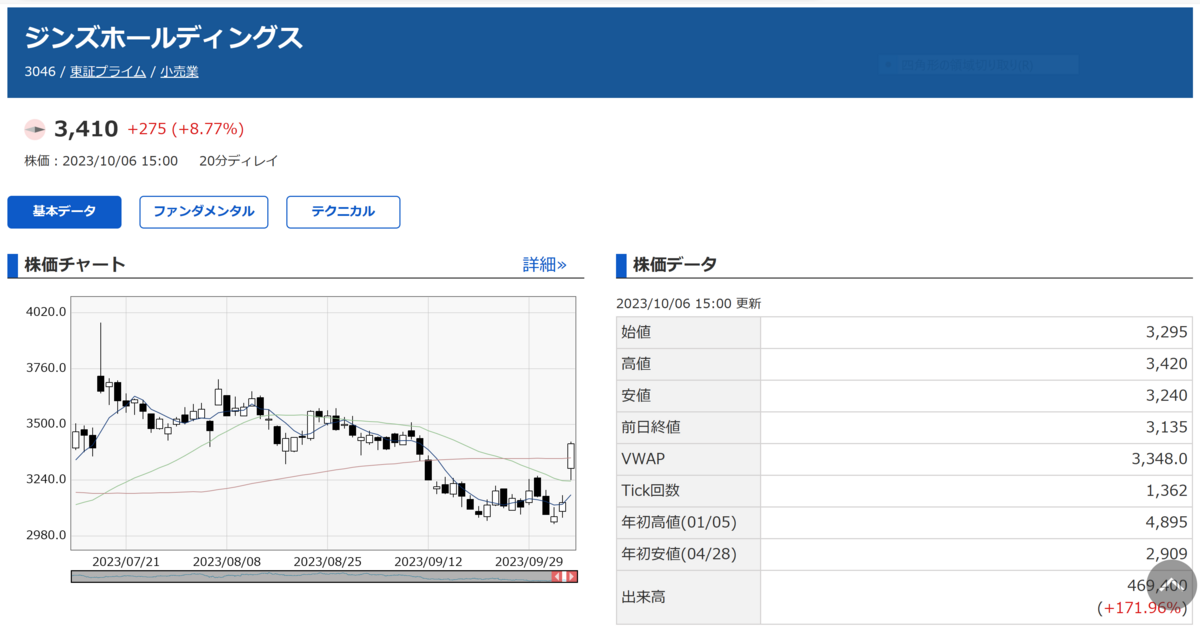
Task: Click the Tick回数 value 1,362
Action: pyautogui.click(x=1167, y=490)
